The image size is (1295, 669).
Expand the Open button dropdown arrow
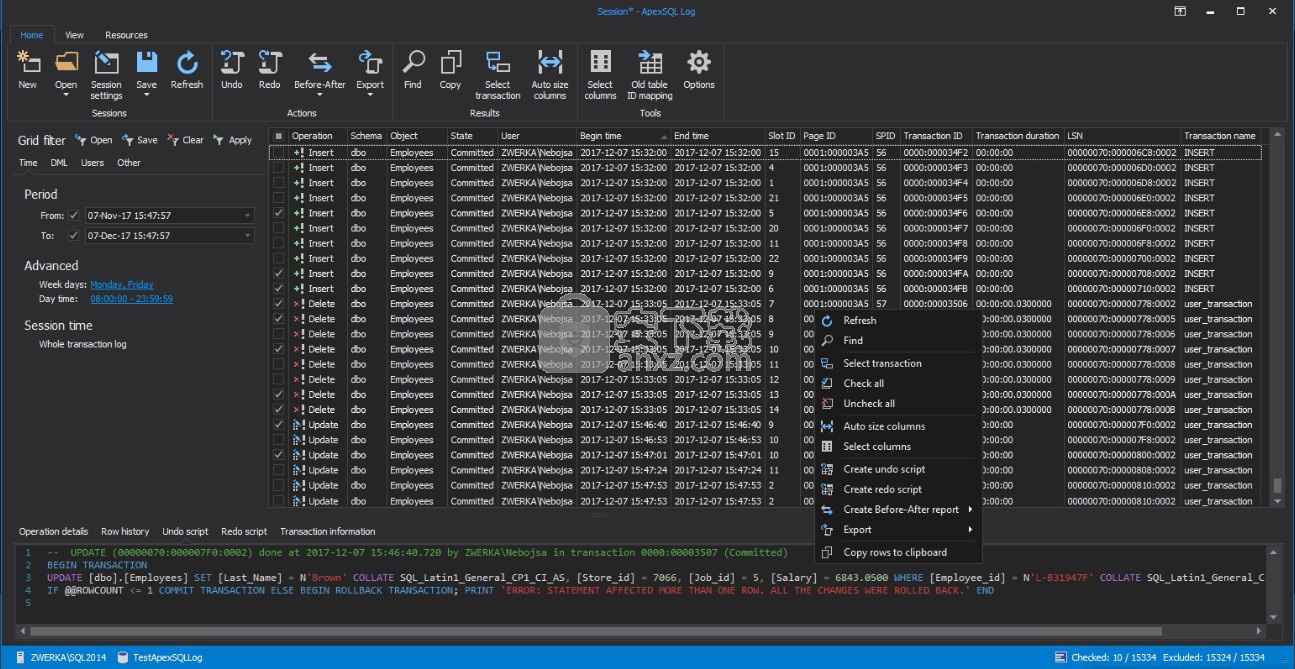point(66,97)
